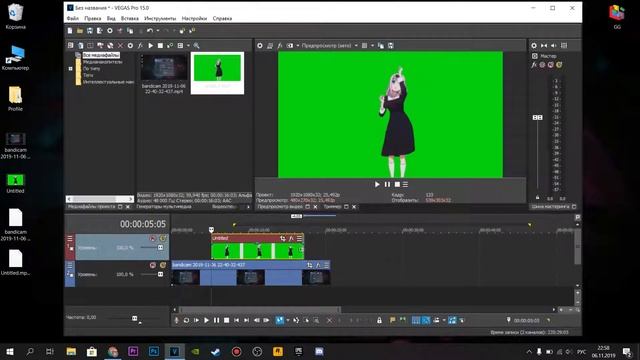The width and height of the screenshot is (640, 360).
Task: Open Video Output FX in preview toolbar
Action: pyautogui.click(x=280, y=46)
